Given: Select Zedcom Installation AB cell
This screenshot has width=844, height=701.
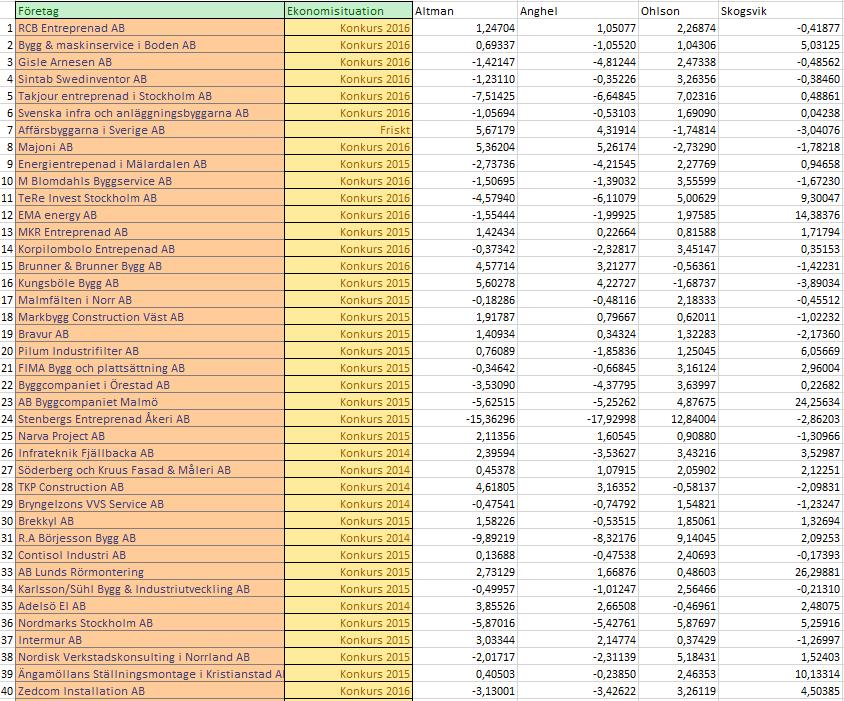Looking at the screenshot, I should (150, 691).
